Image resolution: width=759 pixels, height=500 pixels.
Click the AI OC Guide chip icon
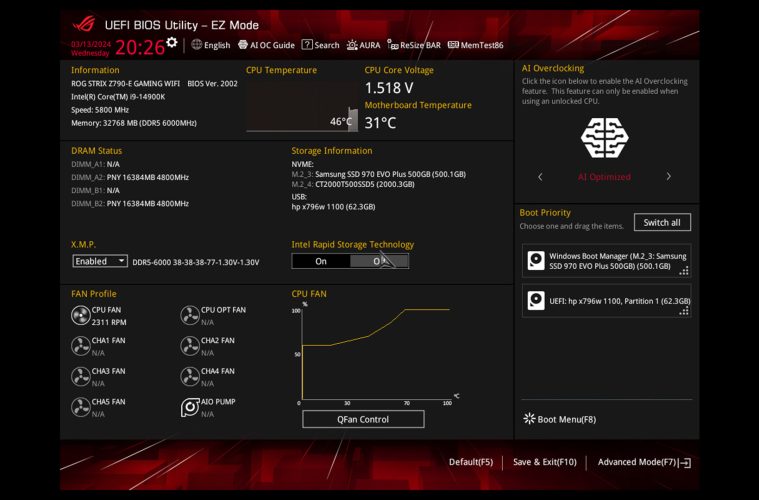(243, 45)
